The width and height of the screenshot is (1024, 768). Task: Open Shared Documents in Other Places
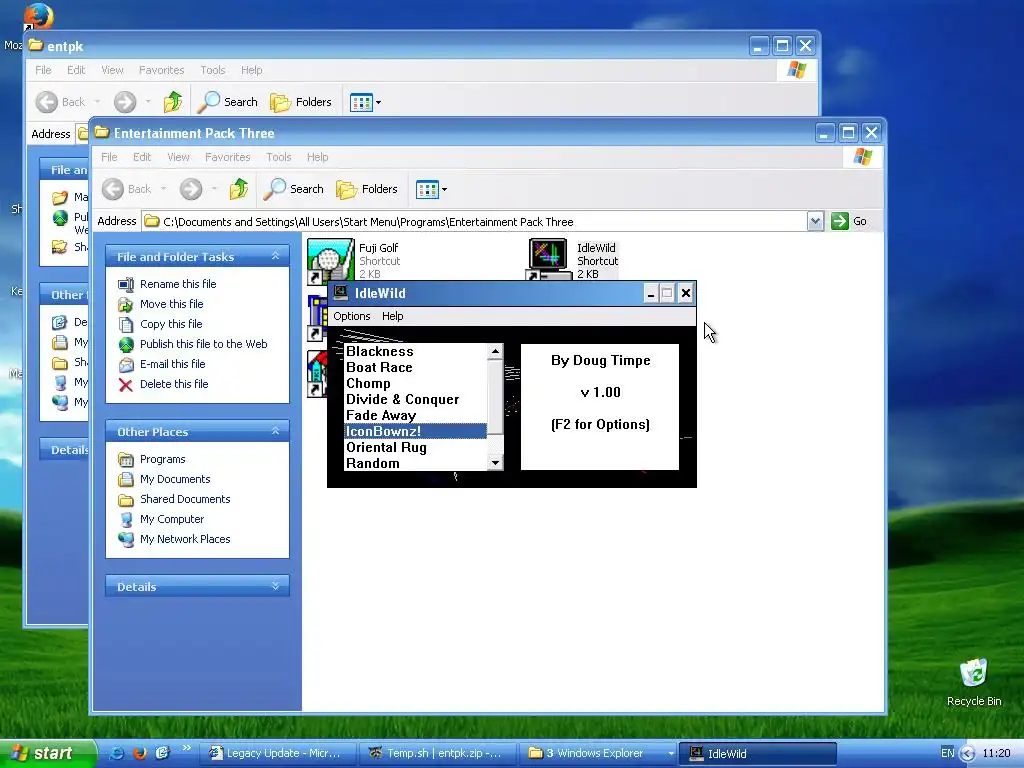click(185, 499)
